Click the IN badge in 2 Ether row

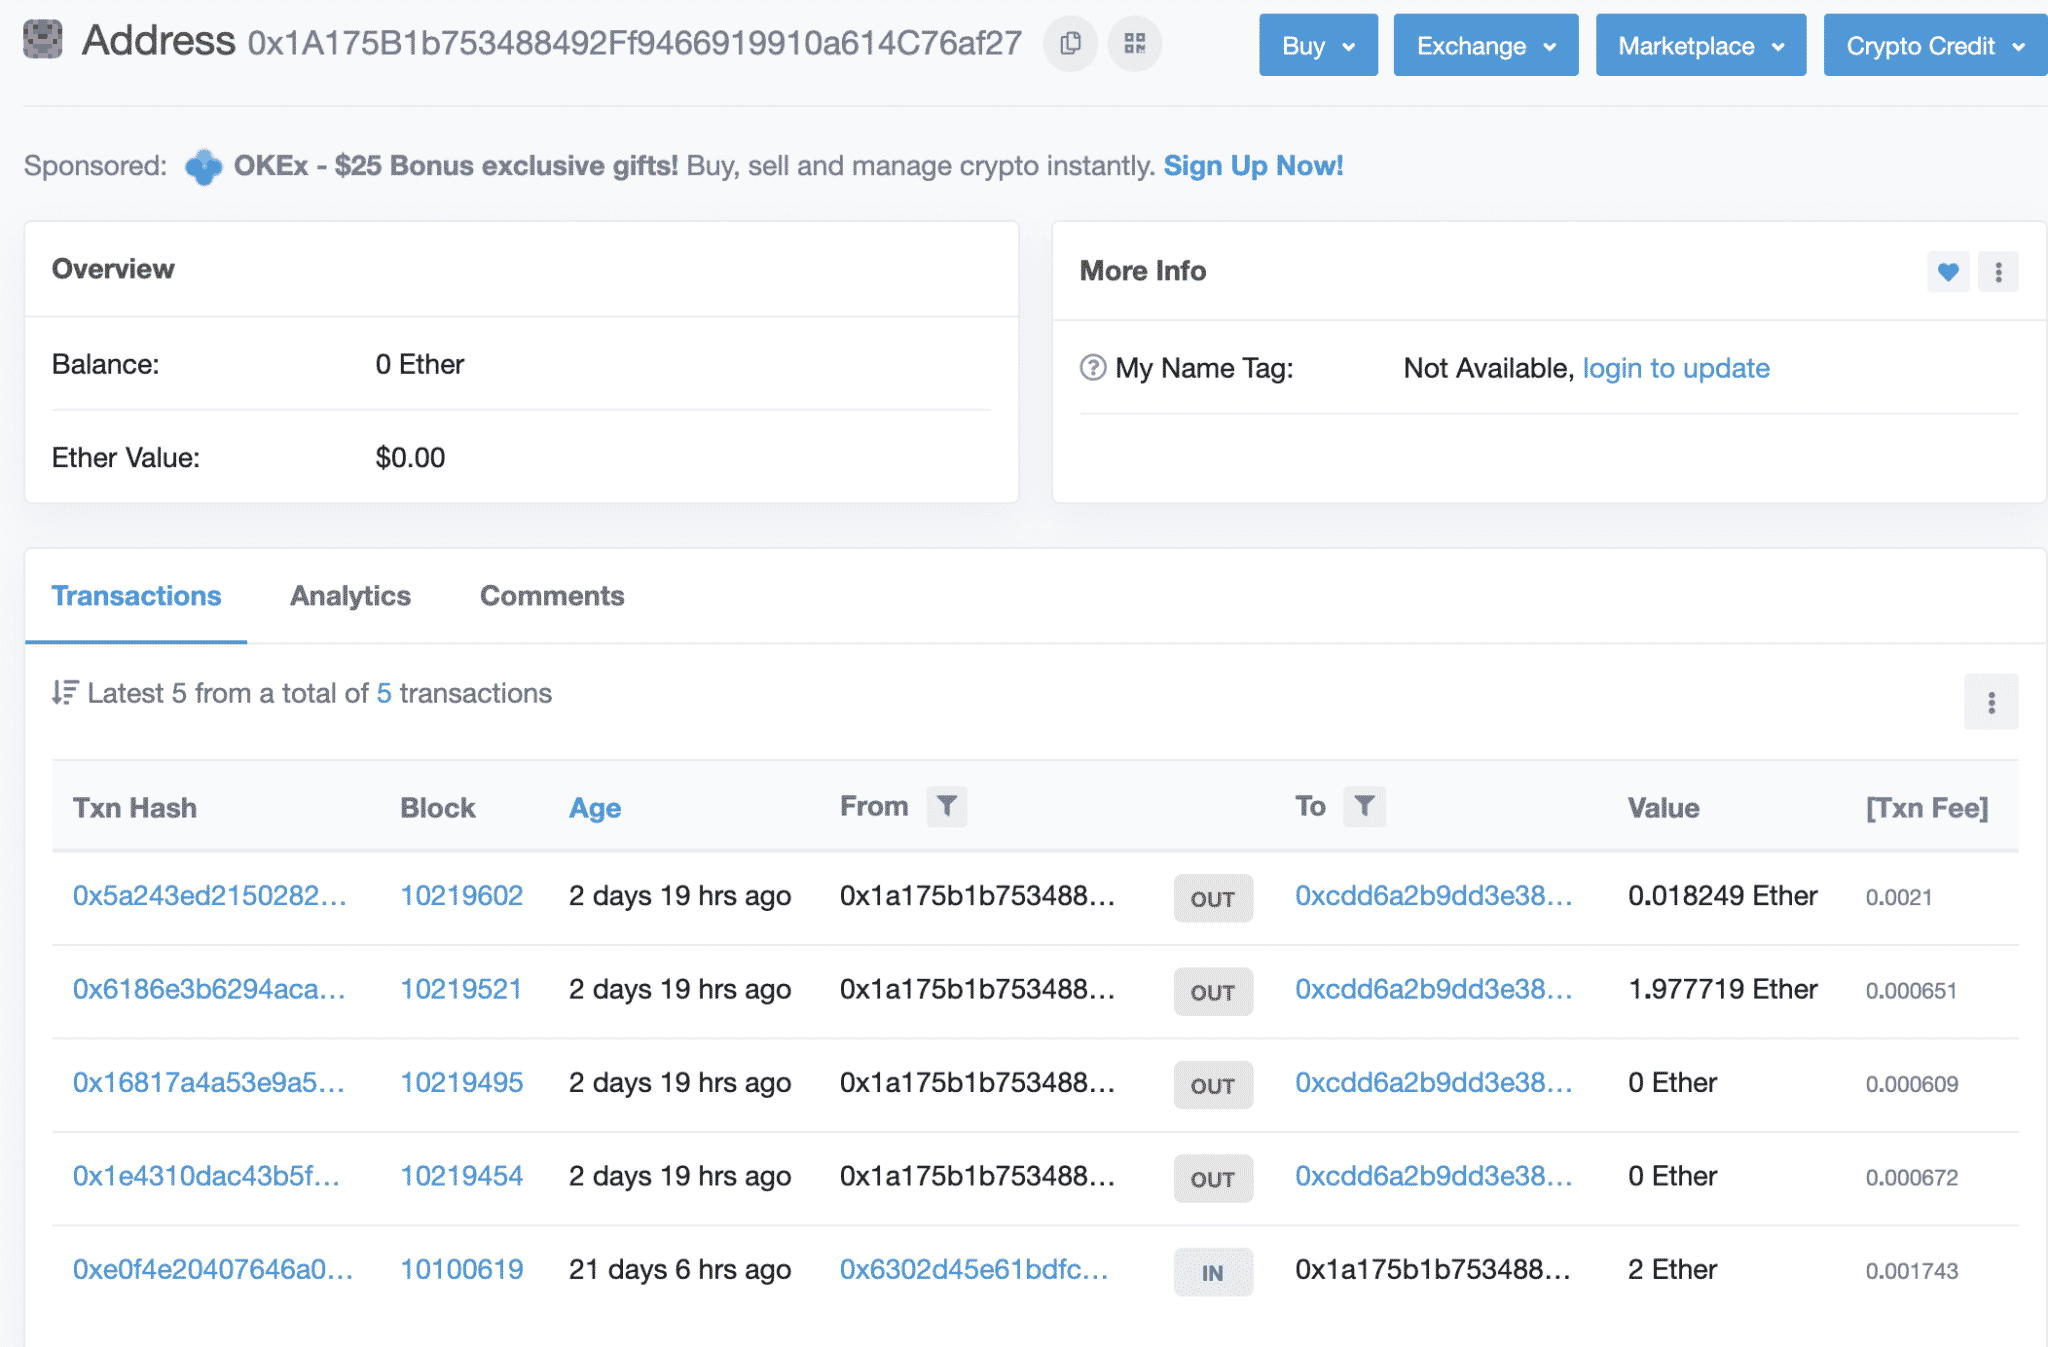click(1213, 1272)
